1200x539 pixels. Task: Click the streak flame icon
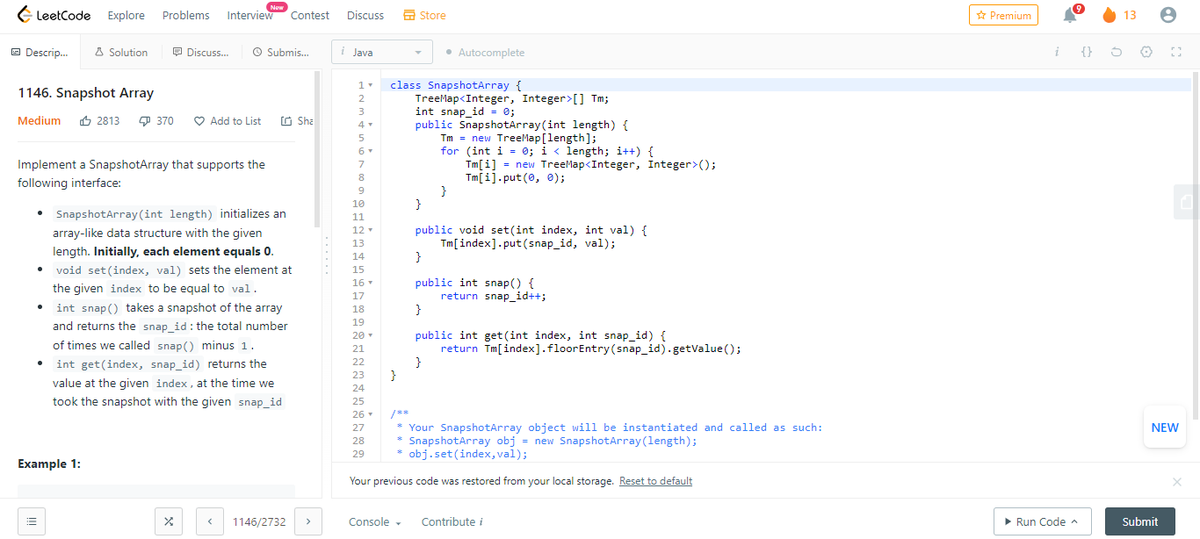[1109, 15]
